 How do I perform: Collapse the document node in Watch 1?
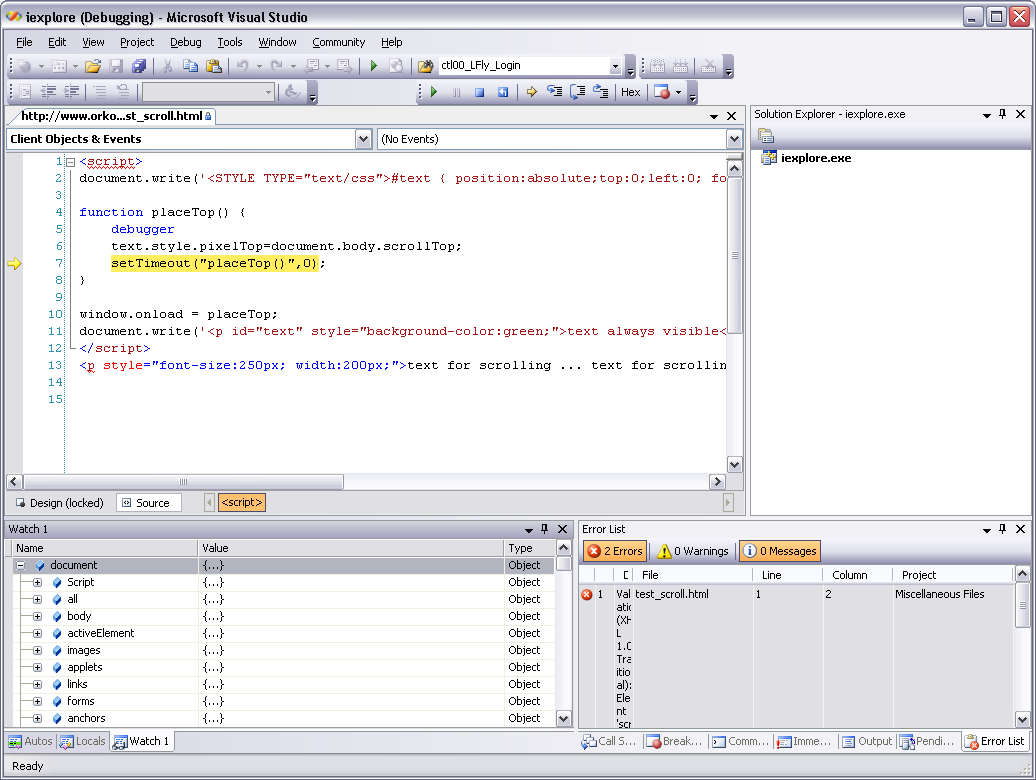pyautogui.click(x=20, y=565)
